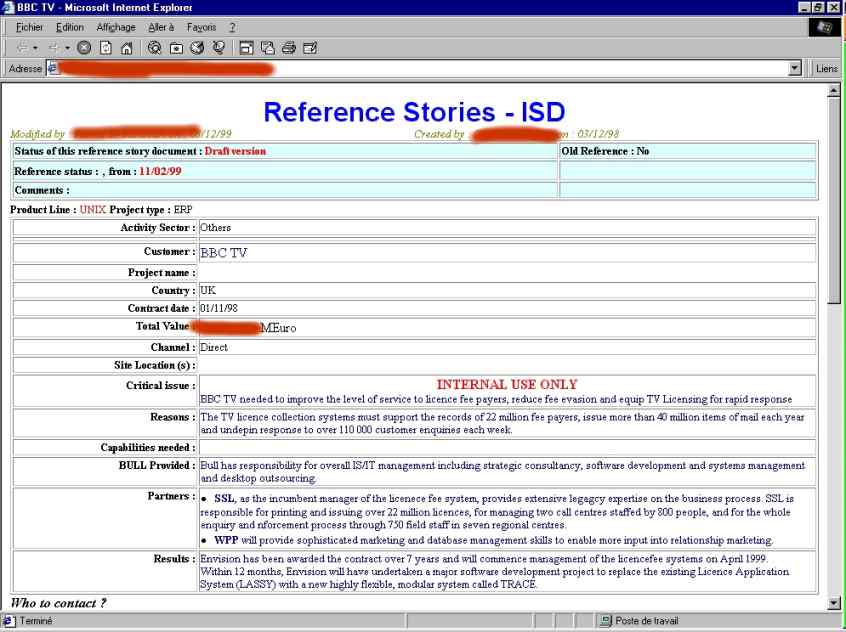Open the ? help menu
This screenshot has height=632, width=846.
pyautogui.click(x=233, y=27)
